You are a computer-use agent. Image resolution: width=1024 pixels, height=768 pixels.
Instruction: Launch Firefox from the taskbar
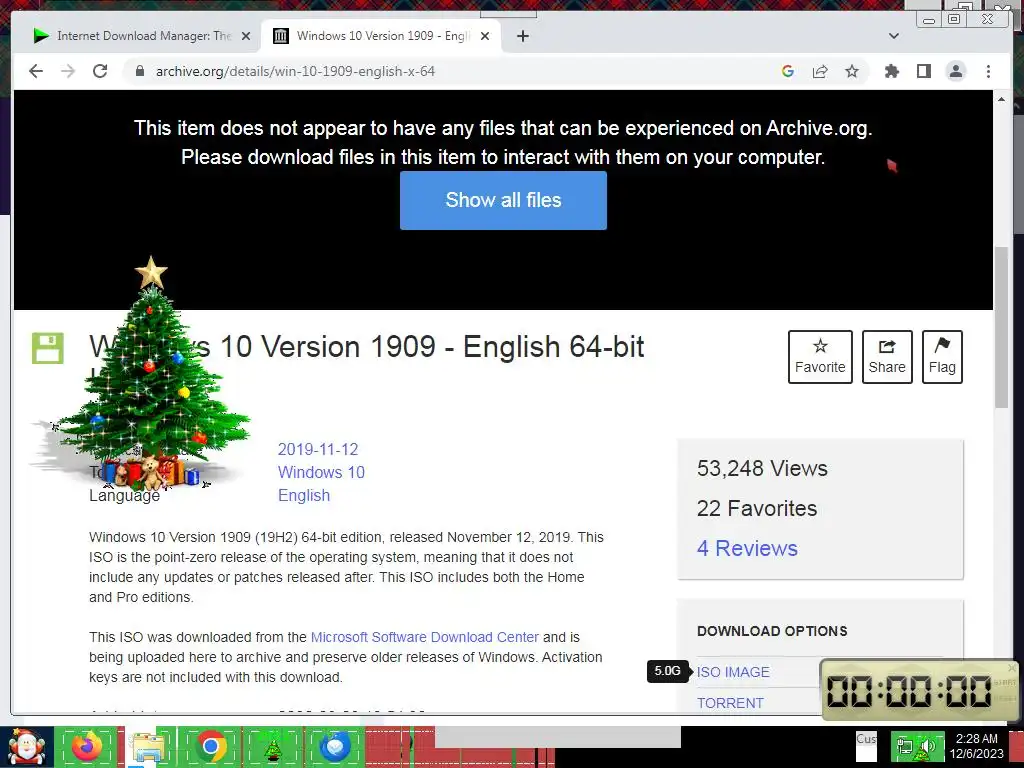point(86,746)
